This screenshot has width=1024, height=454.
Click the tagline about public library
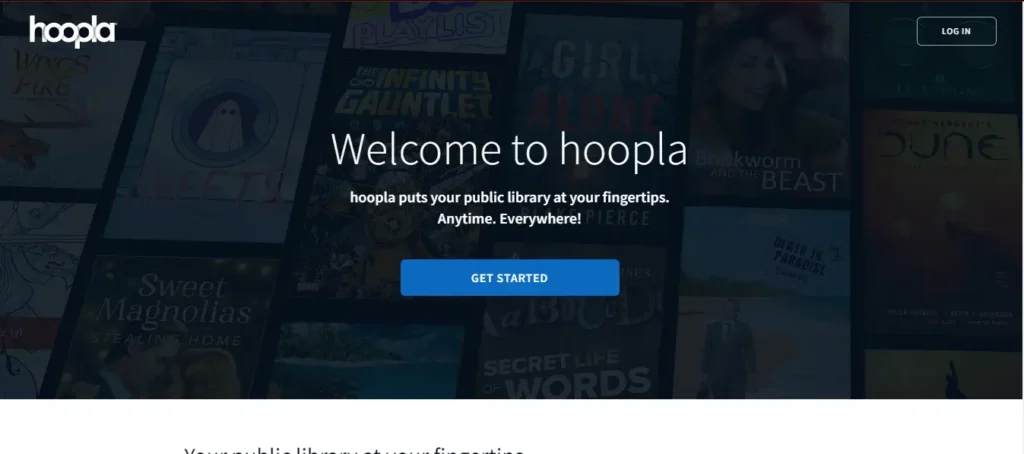click(x=509, y=197)
